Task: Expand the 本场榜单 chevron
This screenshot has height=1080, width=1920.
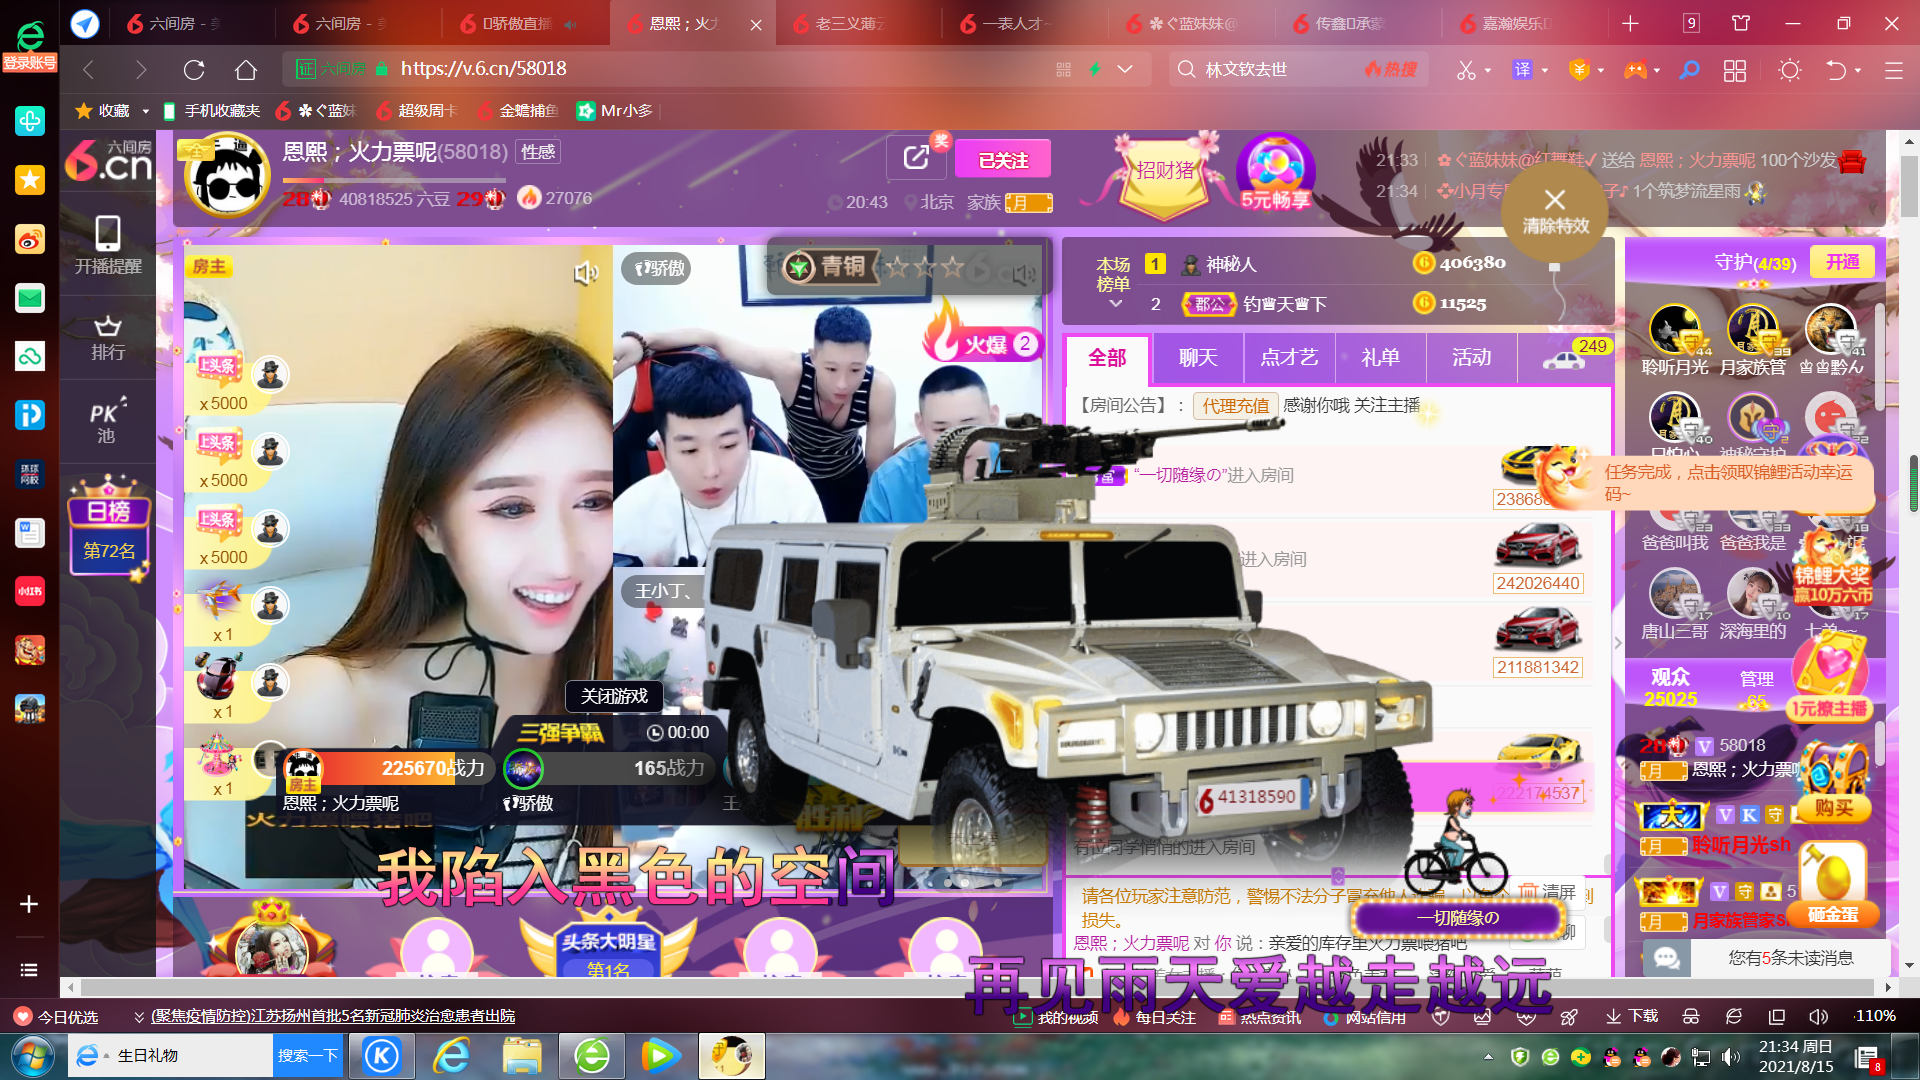Action: [1116, 303]
